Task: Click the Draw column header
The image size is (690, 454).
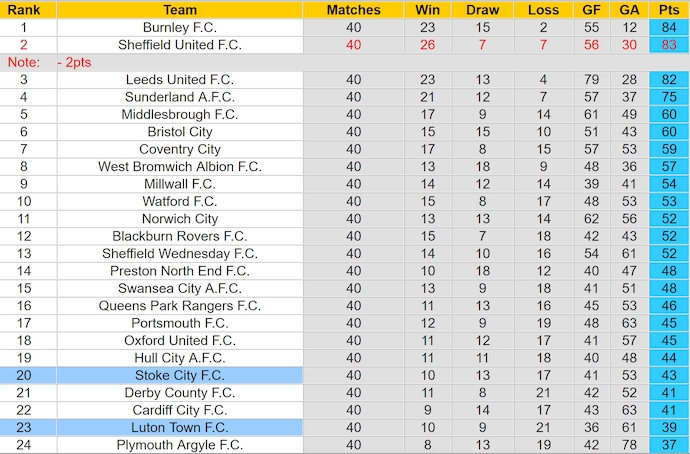Action: [483, 10]
